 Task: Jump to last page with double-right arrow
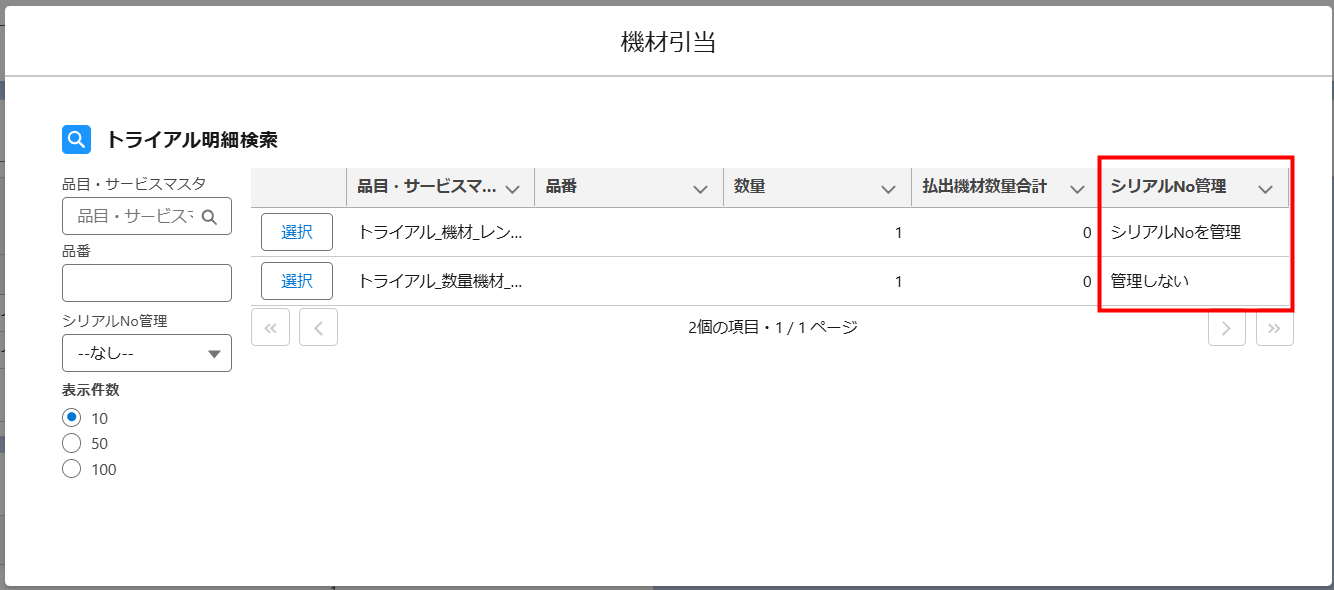1274,327
